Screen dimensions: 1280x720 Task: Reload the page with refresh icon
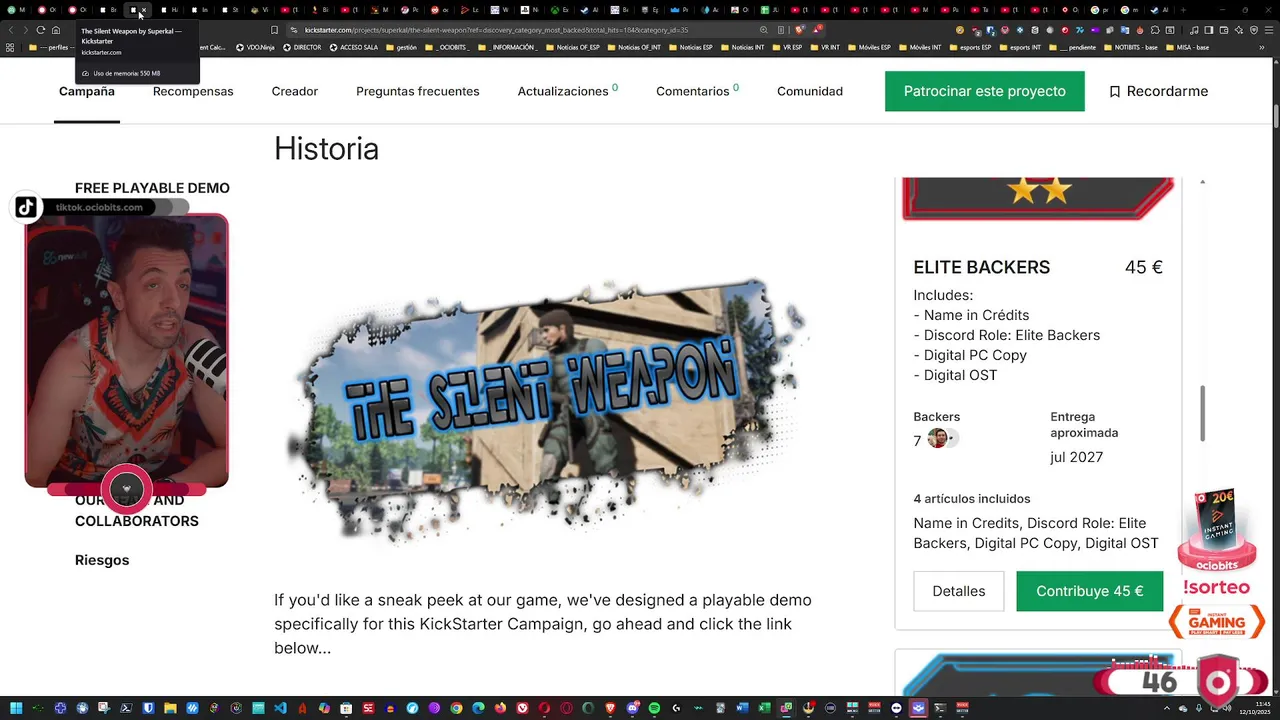coord(40,30)
